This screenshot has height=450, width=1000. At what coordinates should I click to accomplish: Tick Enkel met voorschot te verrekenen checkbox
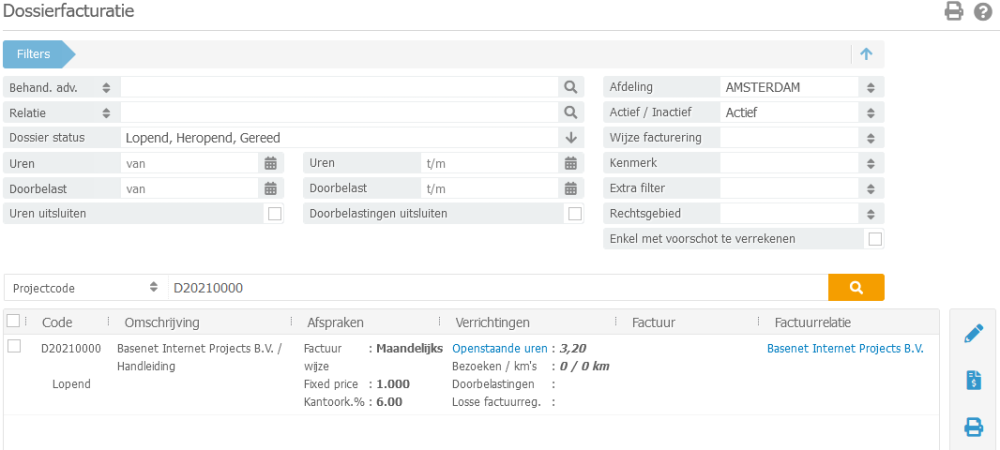pyautogui.click(x=875, y=239)
